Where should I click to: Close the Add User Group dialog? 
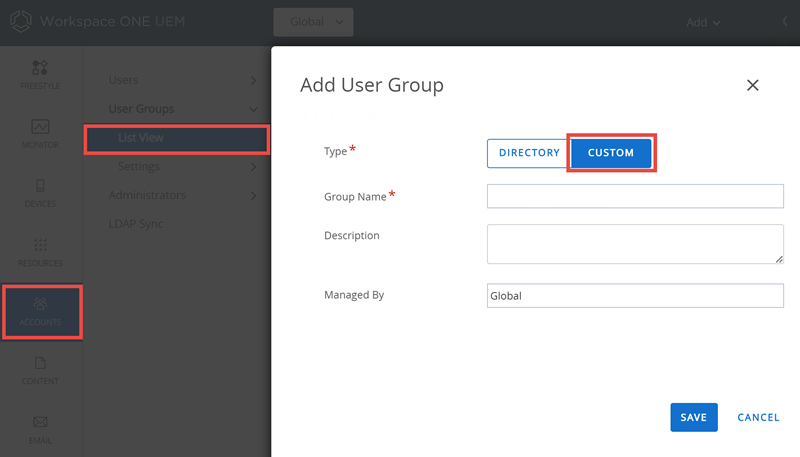[753, 85]
